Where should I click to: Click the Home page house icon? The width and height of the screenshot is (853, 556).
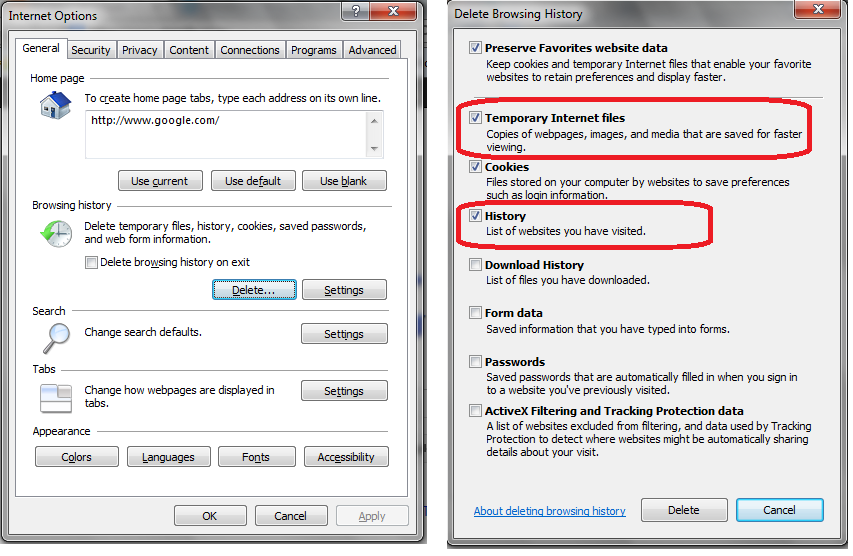click(55, 106)
